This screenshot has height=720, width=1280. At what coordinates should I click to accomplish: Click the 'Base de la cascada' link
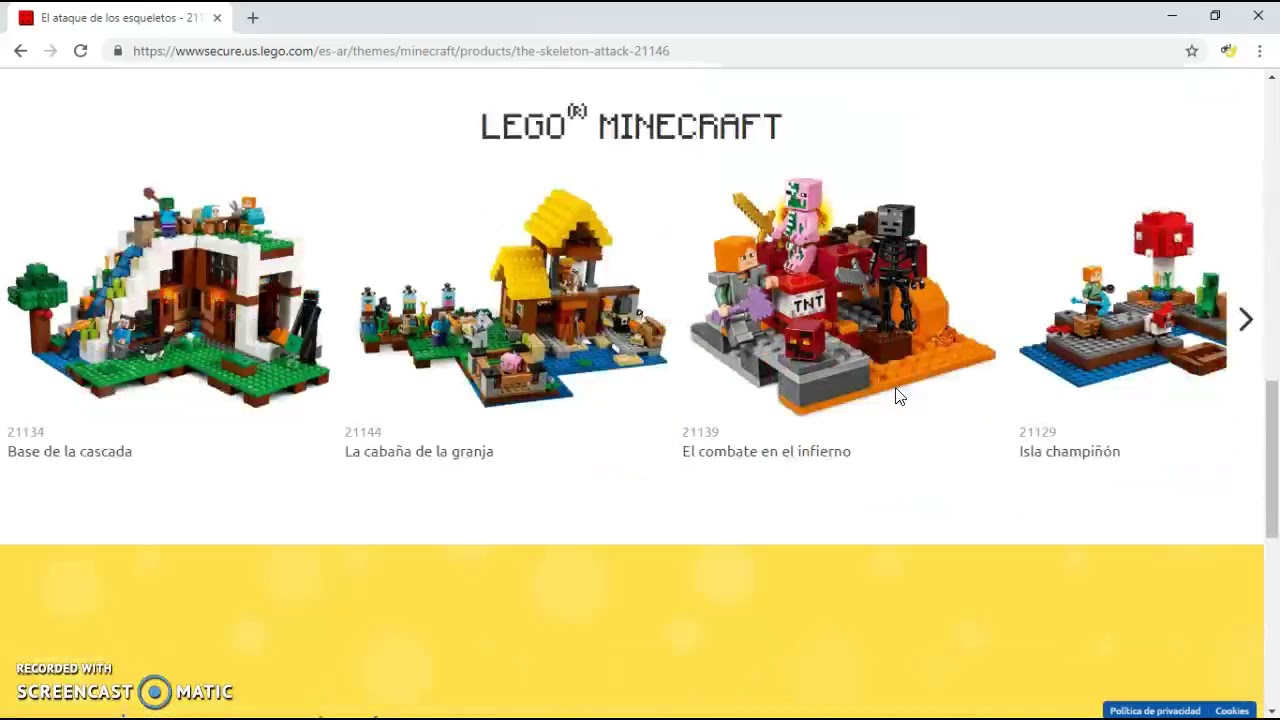[x=70, y=451]
